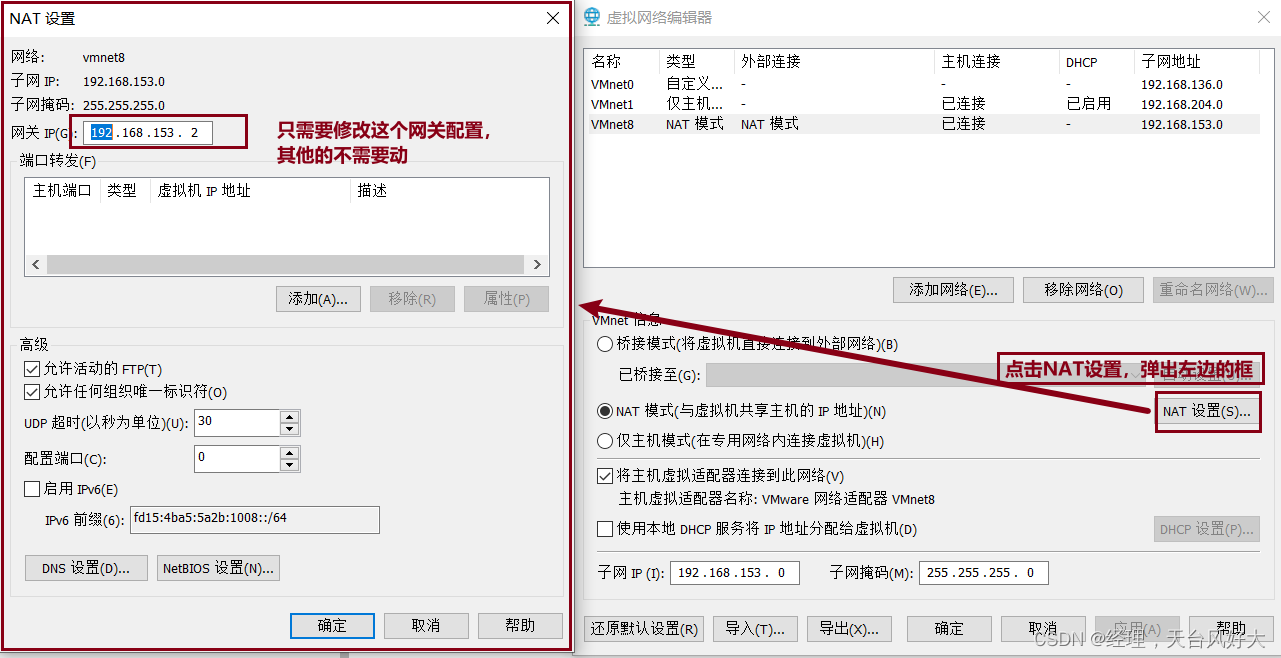
Task: Confirm NAT settings with 确定
Action: point(332,626)
